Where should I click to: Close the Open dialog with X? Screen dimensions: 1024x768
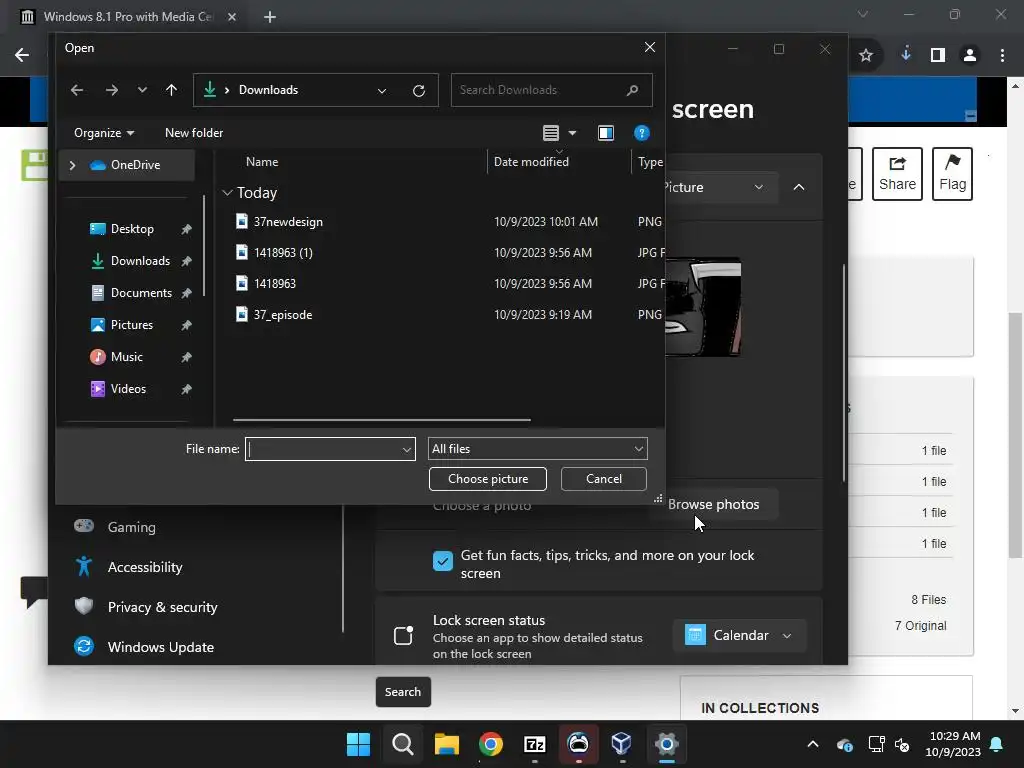[650, 47]
